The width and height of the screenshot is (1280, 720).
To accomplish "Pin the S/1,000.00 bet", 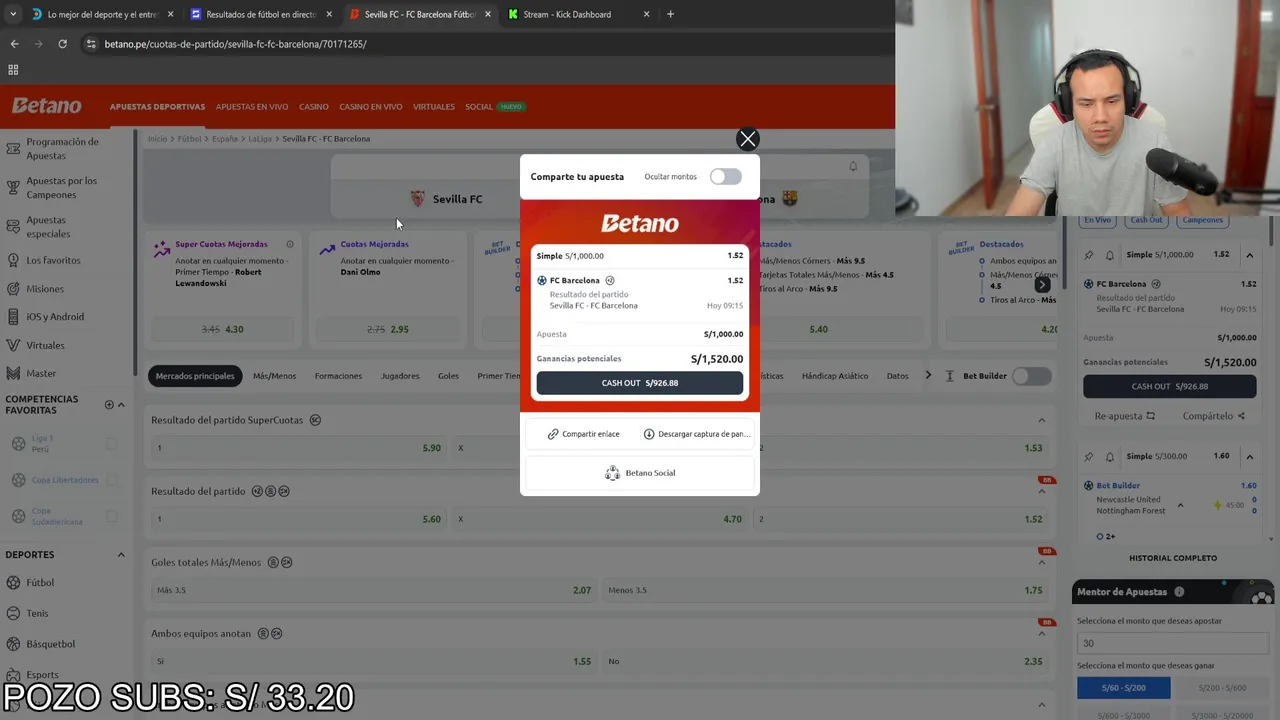I will click(1089, 255).
